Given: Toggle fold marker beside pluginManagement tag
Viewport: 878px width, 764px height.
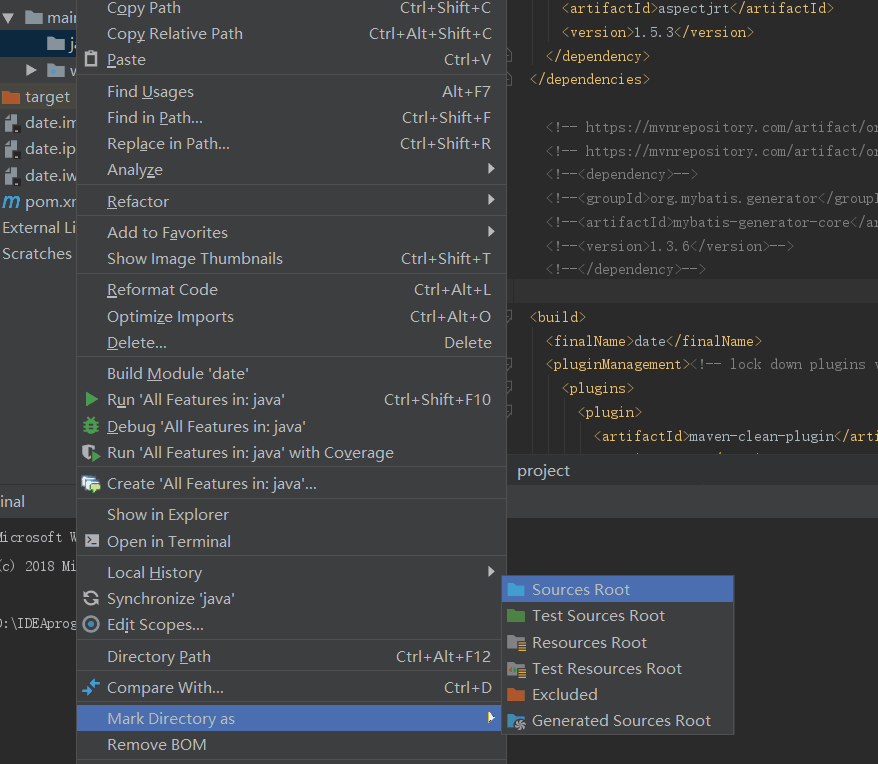Looking at the screenshot, I should click(x=509, y=364).
